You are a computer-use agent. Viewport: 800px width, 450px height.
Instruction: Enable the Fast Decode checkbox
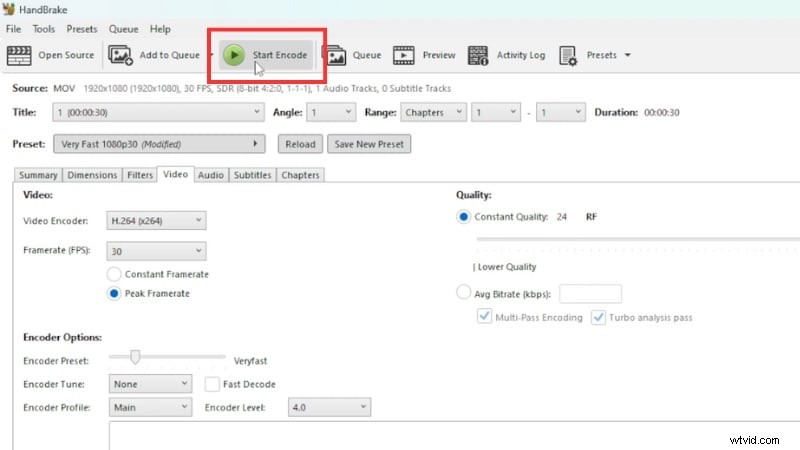[x=212, y=384]
